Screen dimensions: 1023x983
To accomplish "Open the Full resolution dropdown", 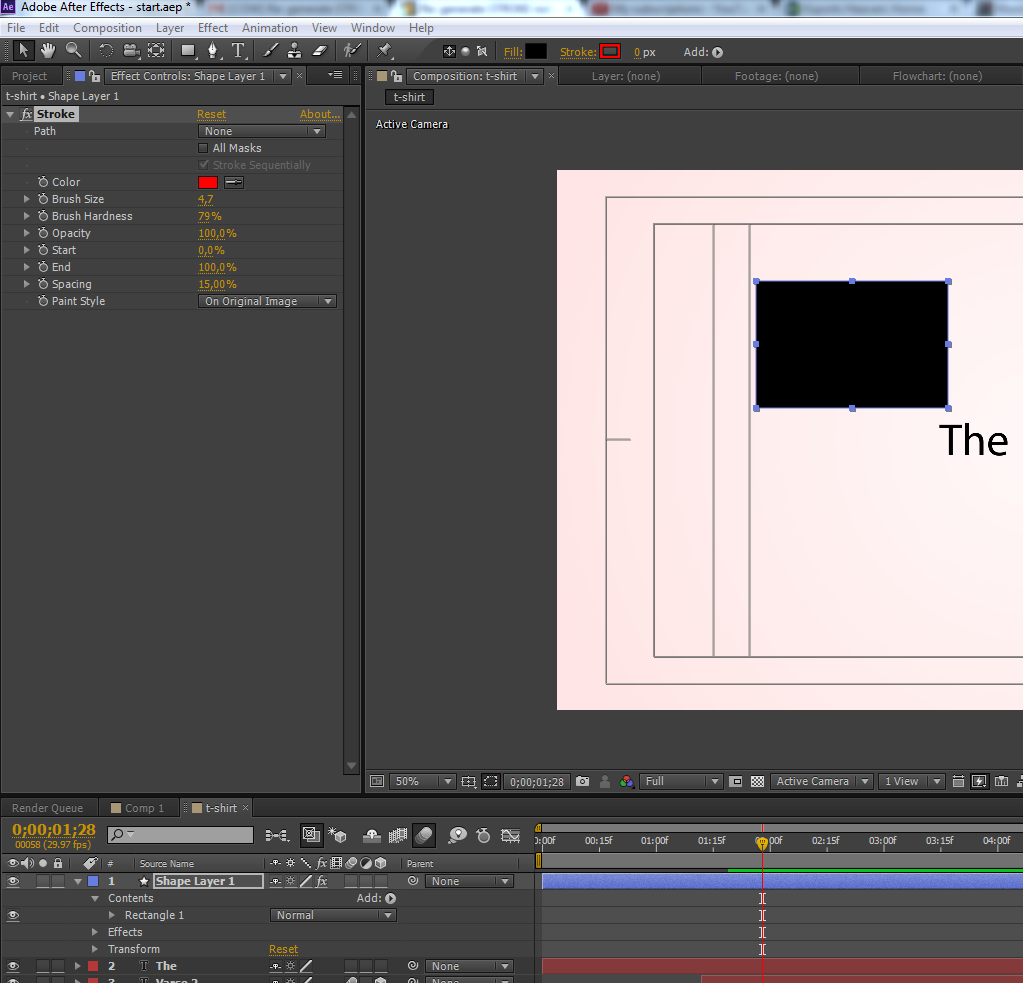I will click(680, 781).
